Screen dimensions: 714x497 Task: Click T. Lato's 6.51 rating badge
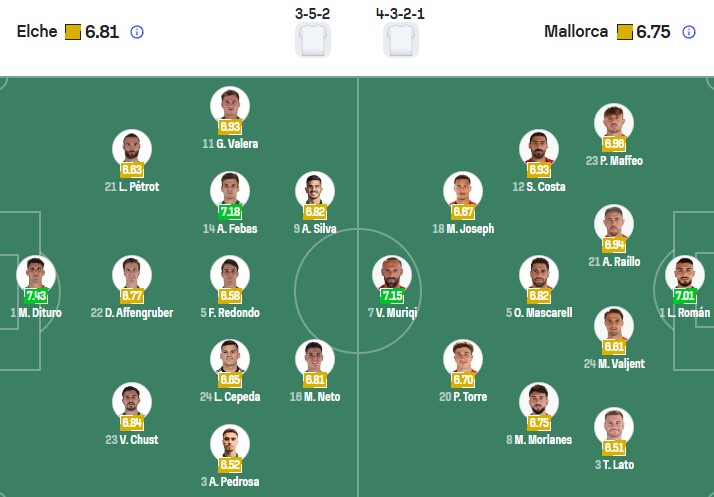click(x=614, y=448)
